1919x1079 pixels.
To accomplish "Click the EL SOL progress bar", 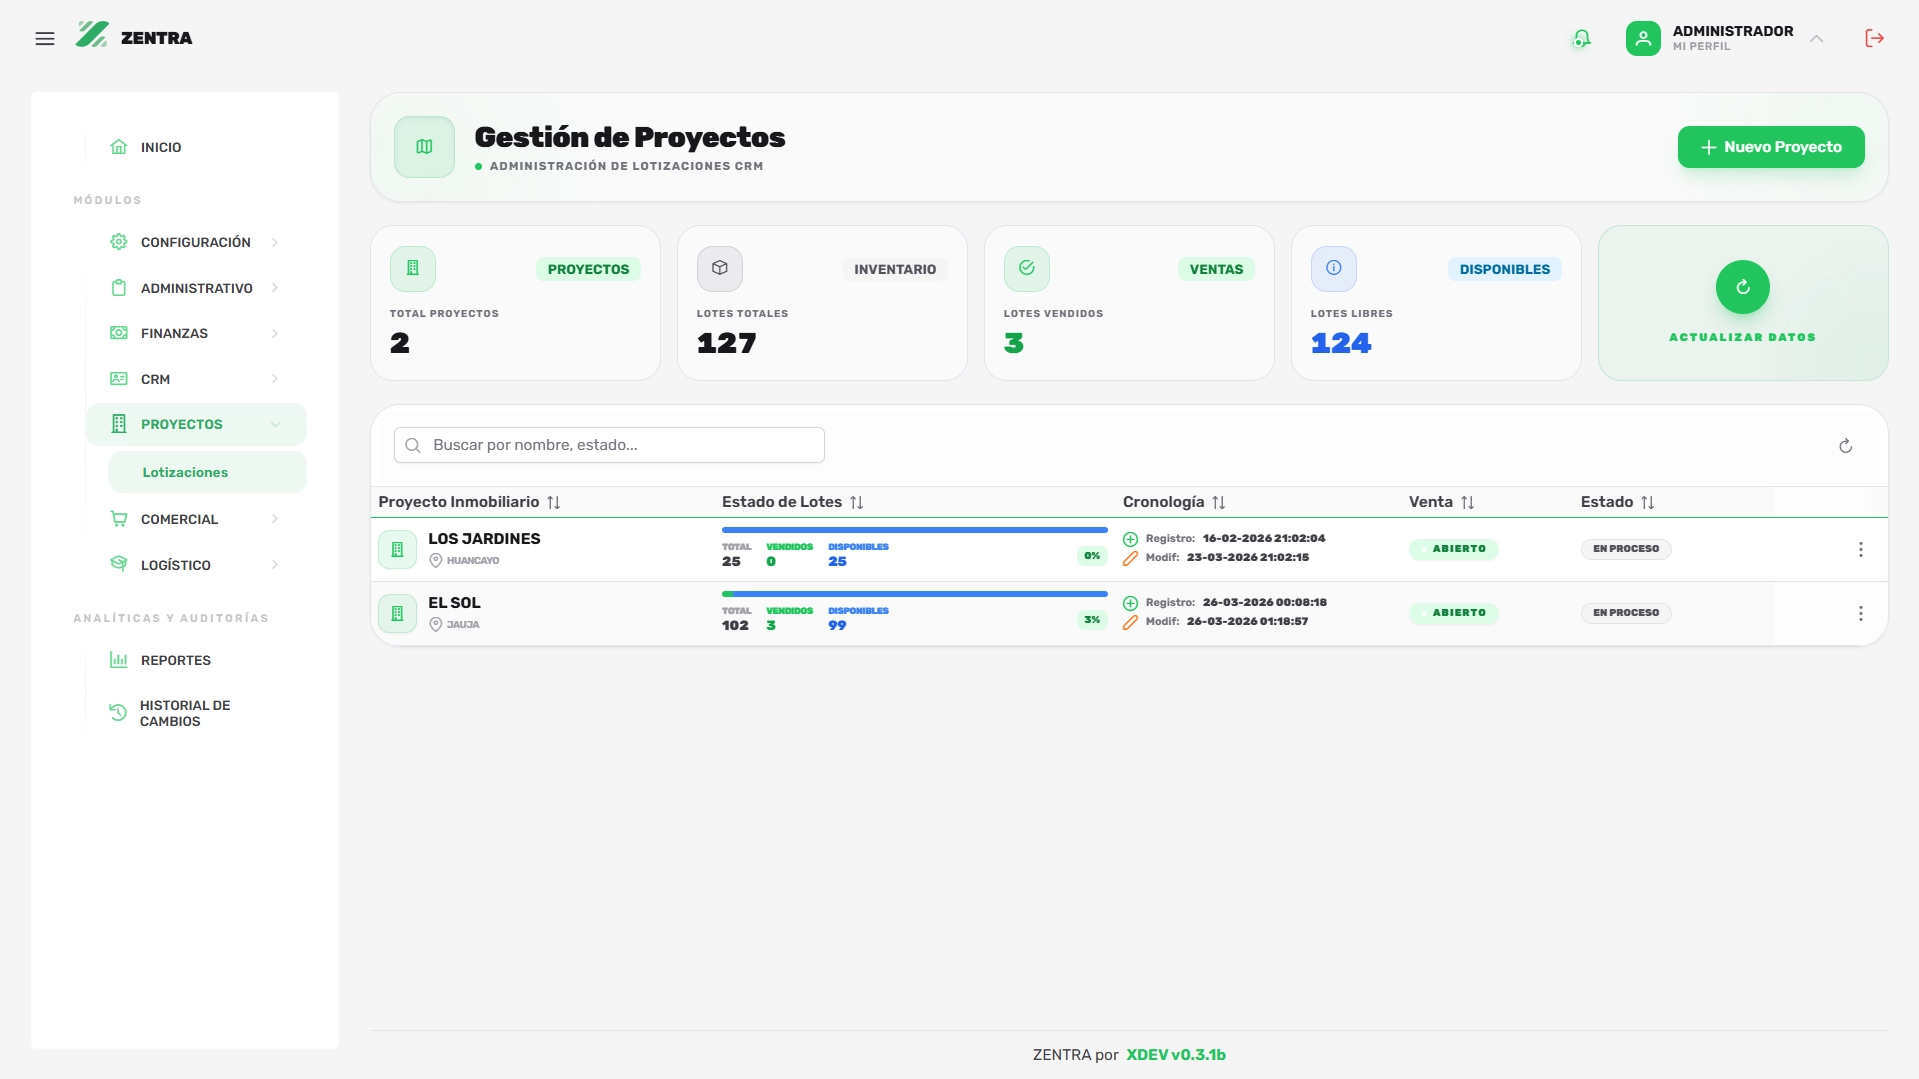I will tap(913, 593).
